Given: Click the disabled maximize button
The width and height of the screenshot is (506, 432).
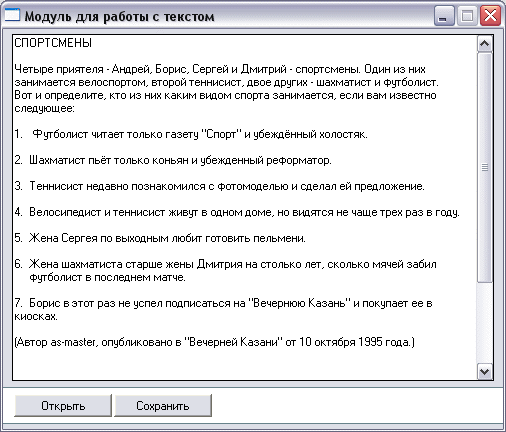Looking at the screenshot, I should (x=467, y=16).
